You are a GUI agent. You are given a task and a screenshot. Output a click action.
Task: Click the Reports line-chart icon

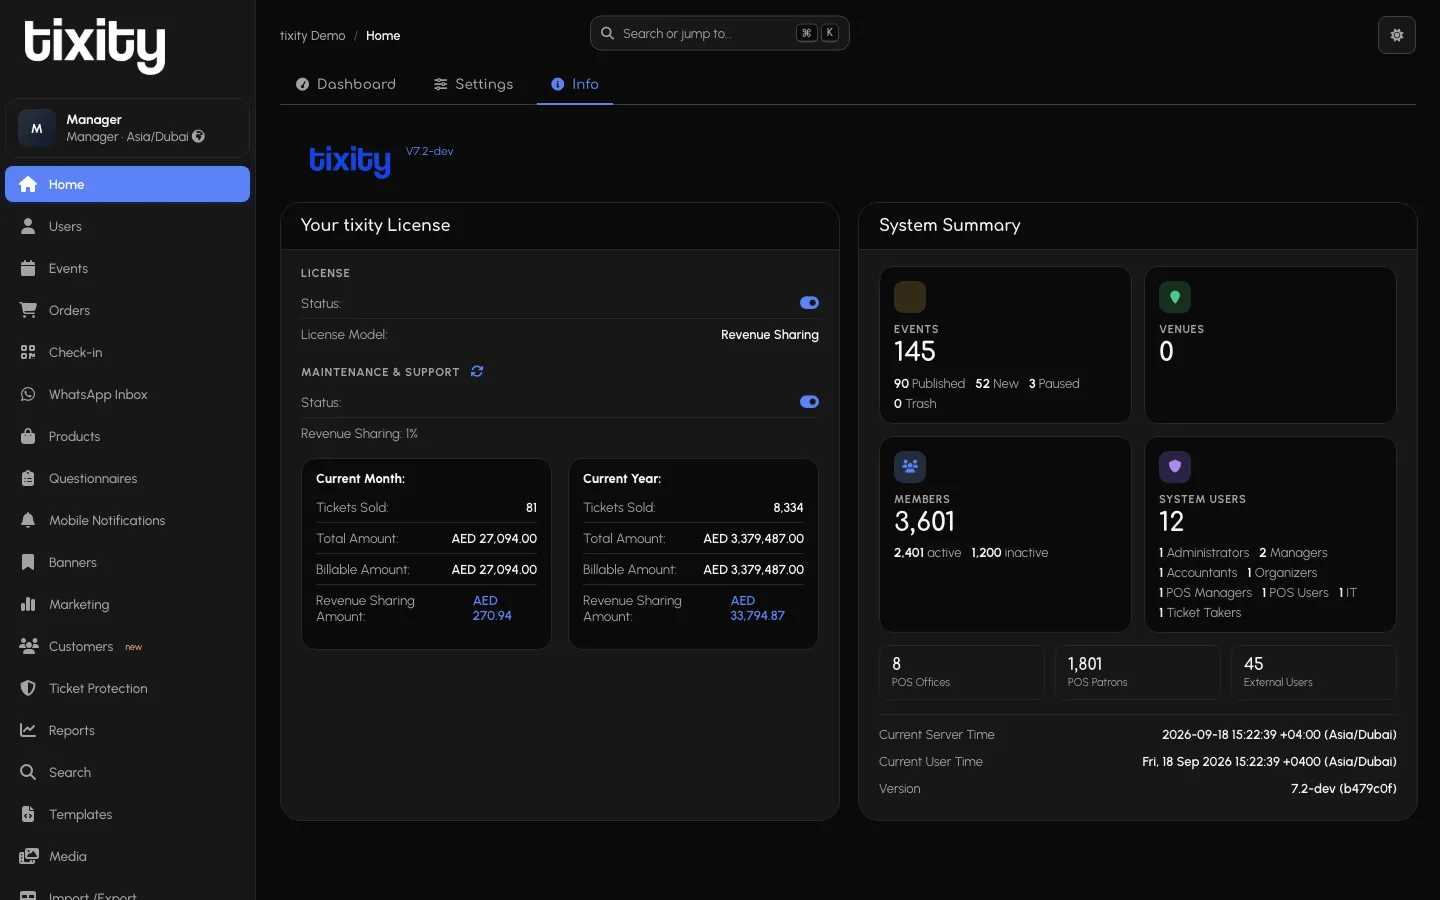28,730
